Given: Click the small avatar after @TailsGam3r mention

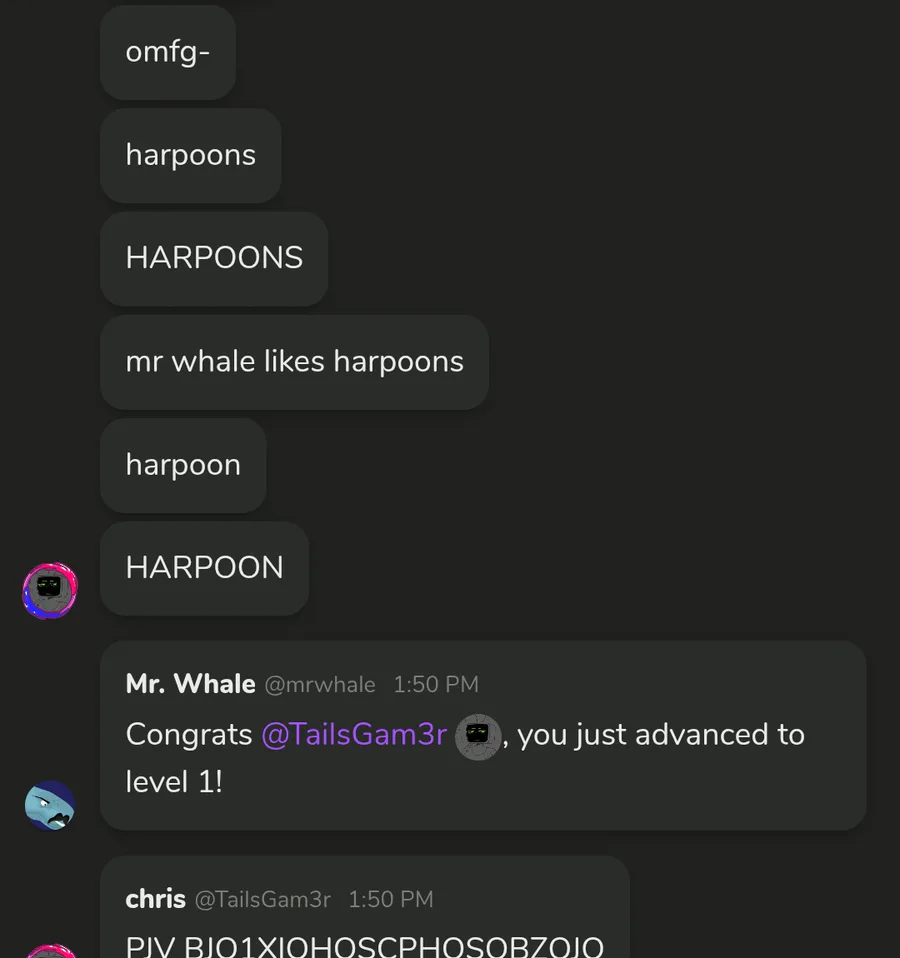Looking at the screenshot, I should (x=478, y=737).
